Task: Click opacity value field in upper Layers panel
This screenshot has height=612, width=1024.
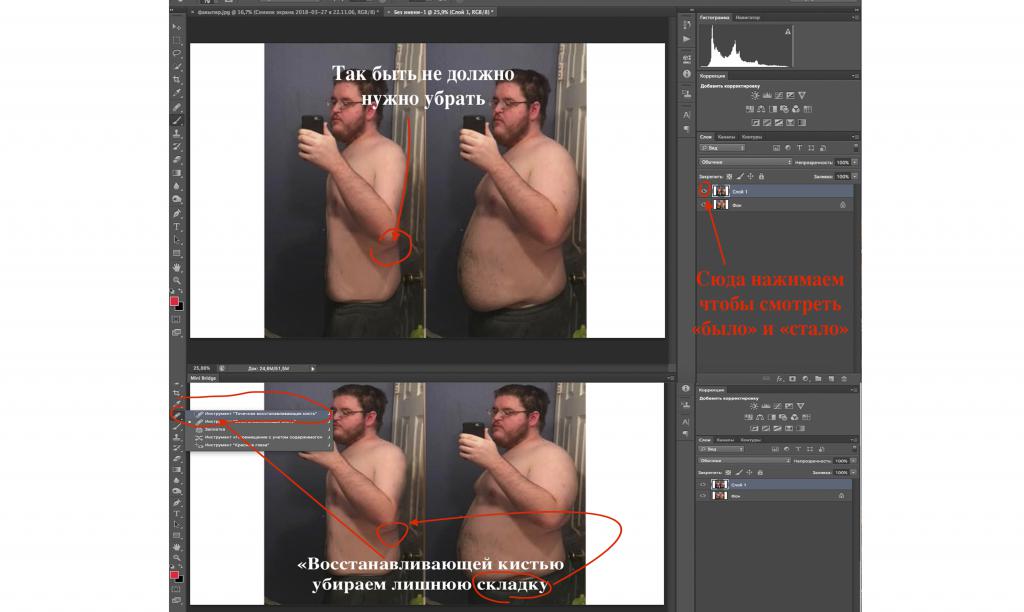Action: click(842, 162)
